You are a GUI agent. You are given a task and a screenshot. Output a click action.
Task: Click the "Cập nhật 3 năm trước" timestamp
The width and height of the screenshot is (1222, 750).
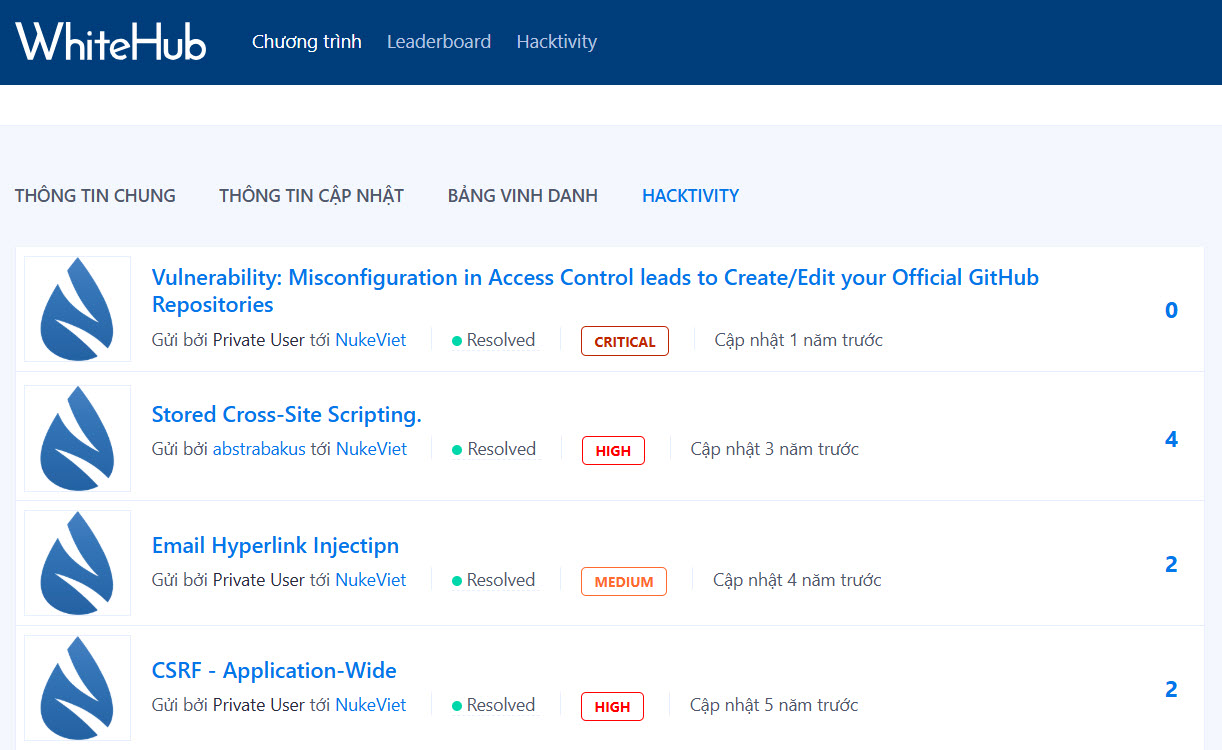775,449
